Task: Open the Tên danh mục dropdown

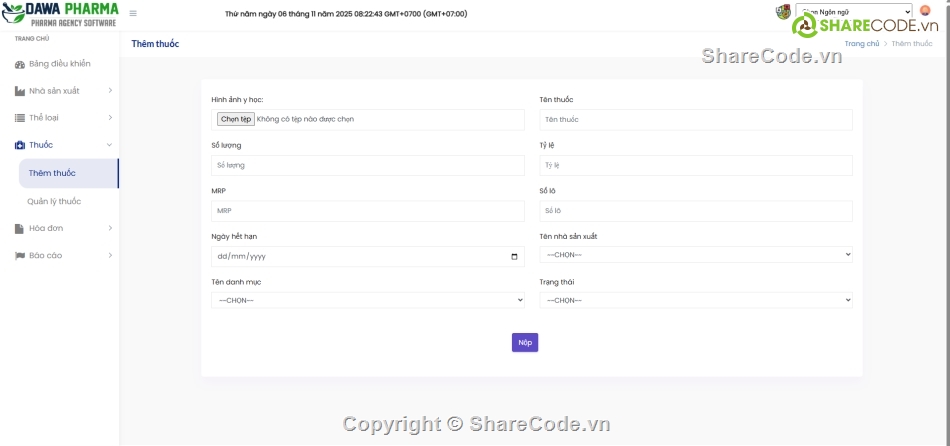Action: [x=367, y=300]
